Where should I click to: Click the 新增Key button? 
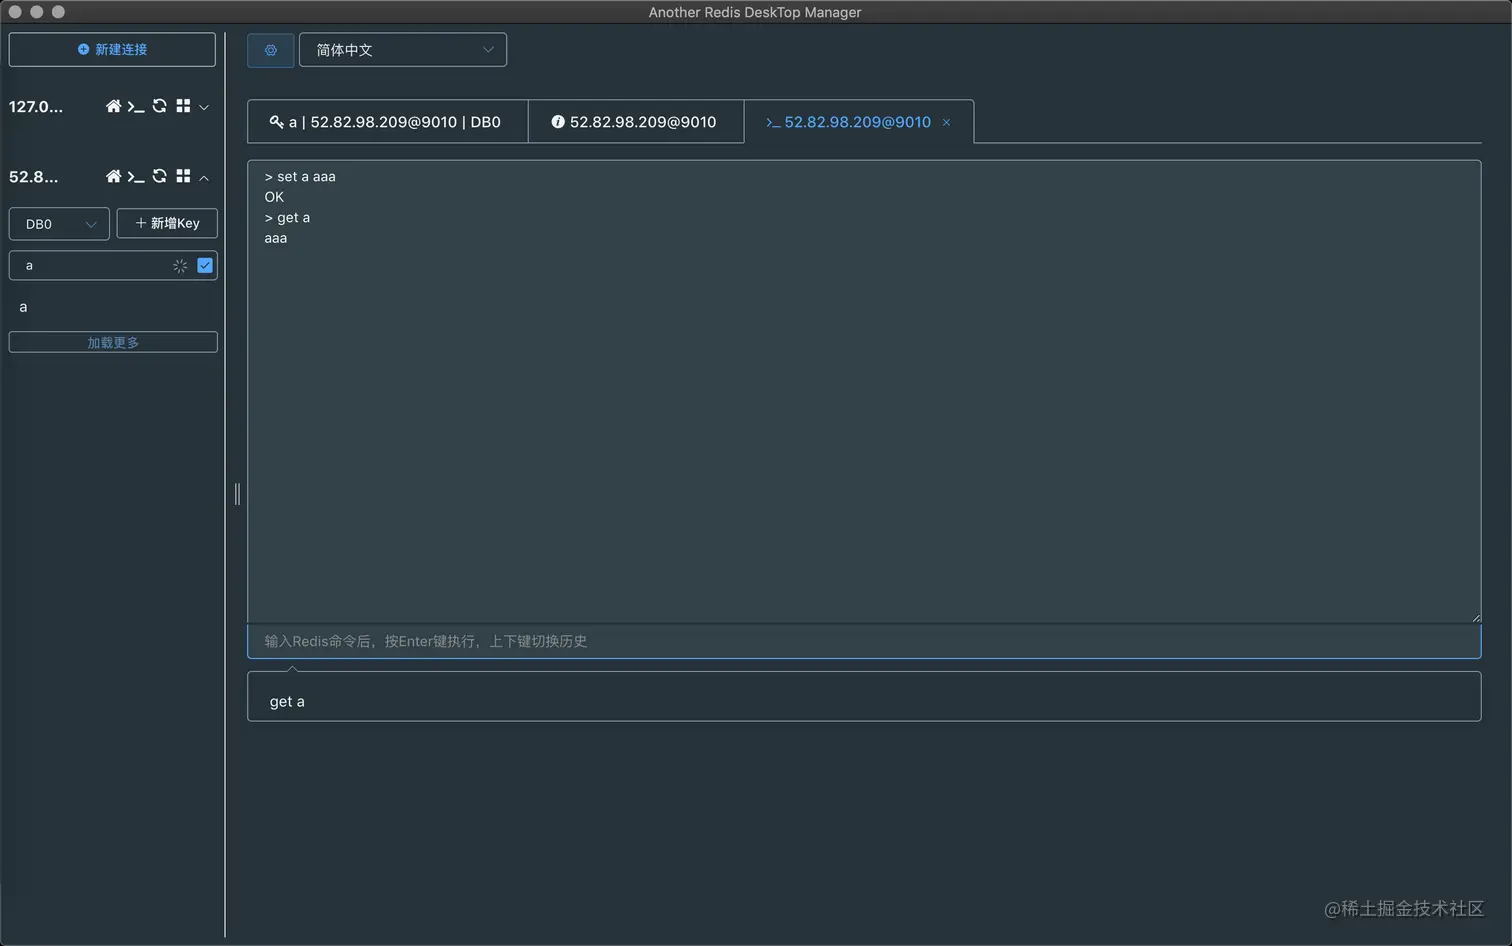click(x=167, y=223)
